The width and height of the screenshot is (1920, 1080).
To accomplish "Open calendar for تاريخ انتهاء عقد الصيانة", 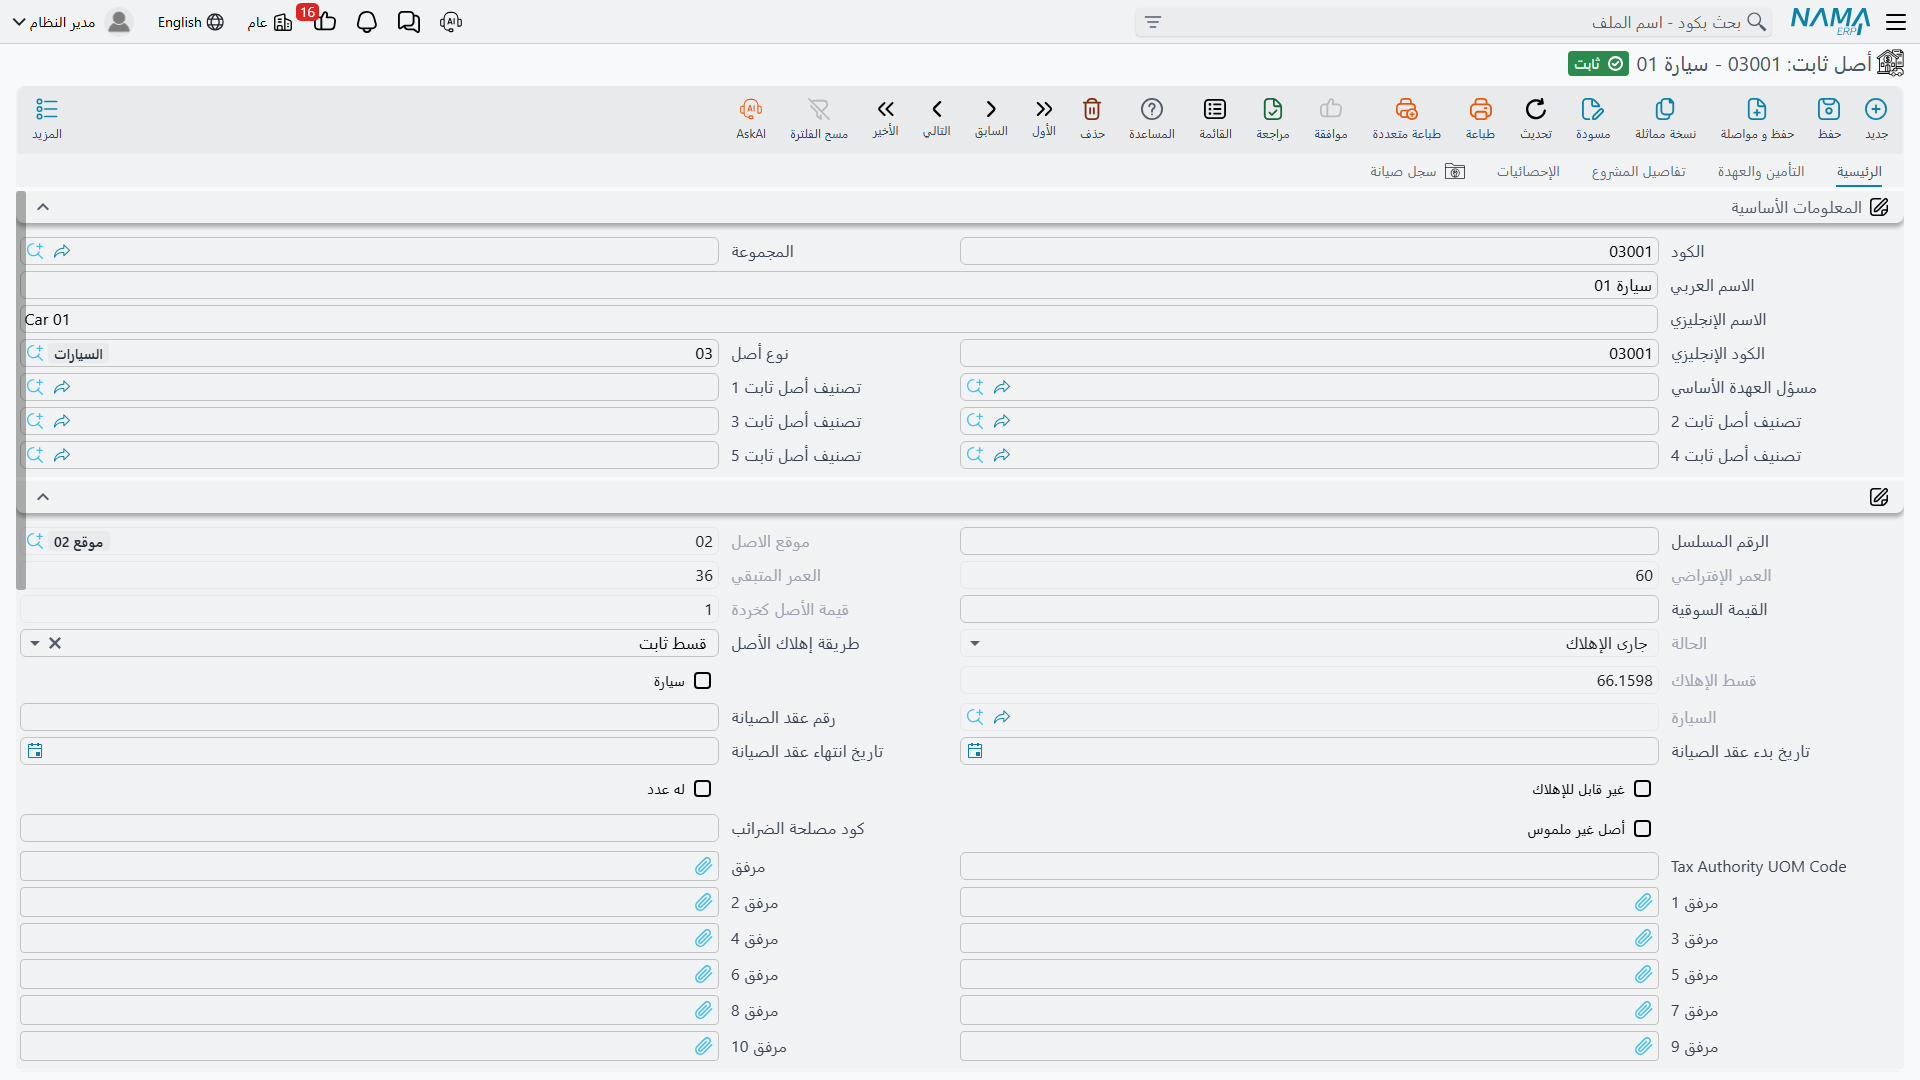I will tap(35, 751).
